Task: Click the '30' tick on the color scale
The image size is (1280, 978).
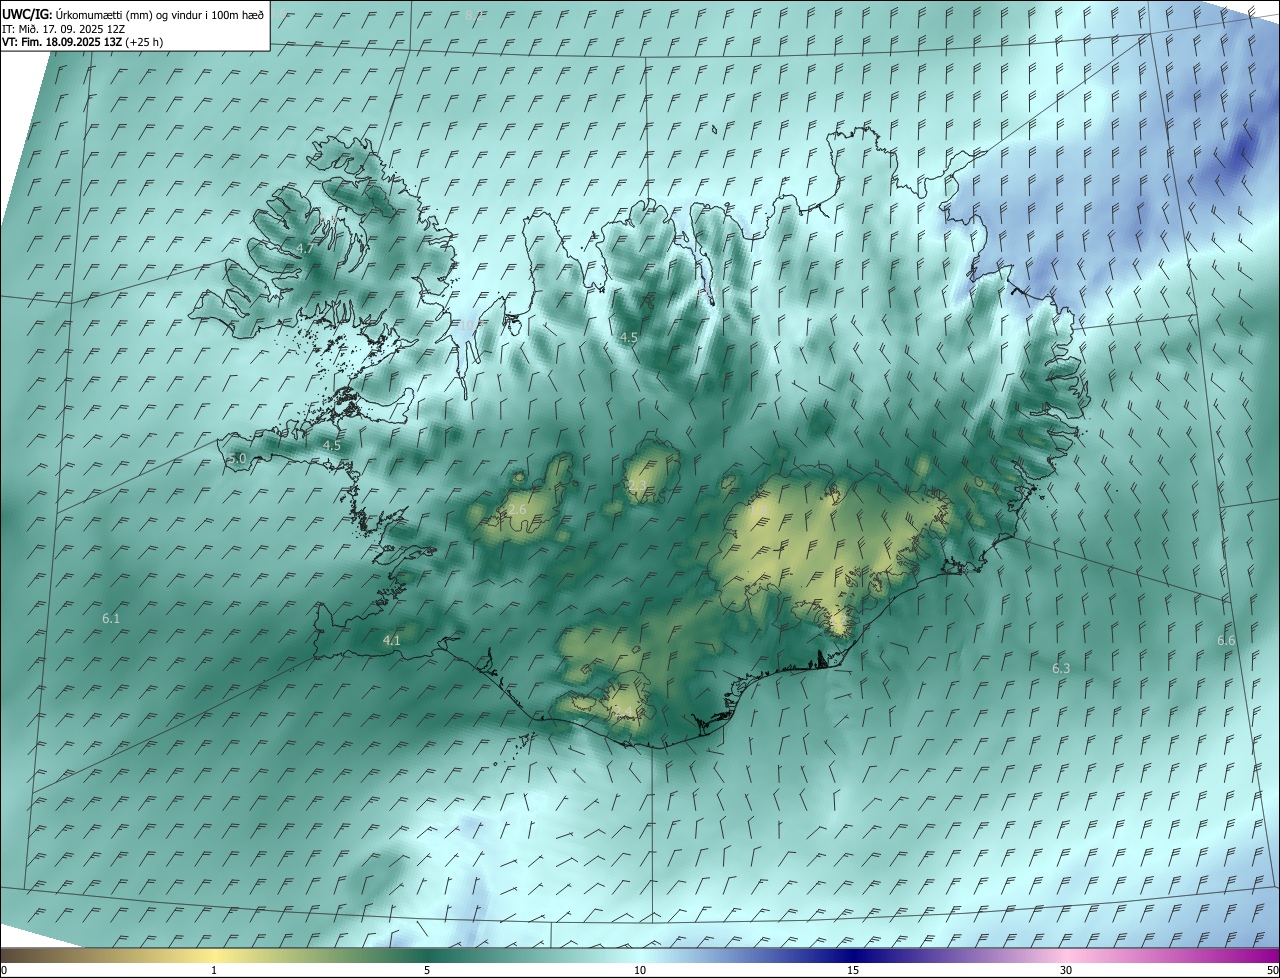Action: click(x=1066, y=970)
